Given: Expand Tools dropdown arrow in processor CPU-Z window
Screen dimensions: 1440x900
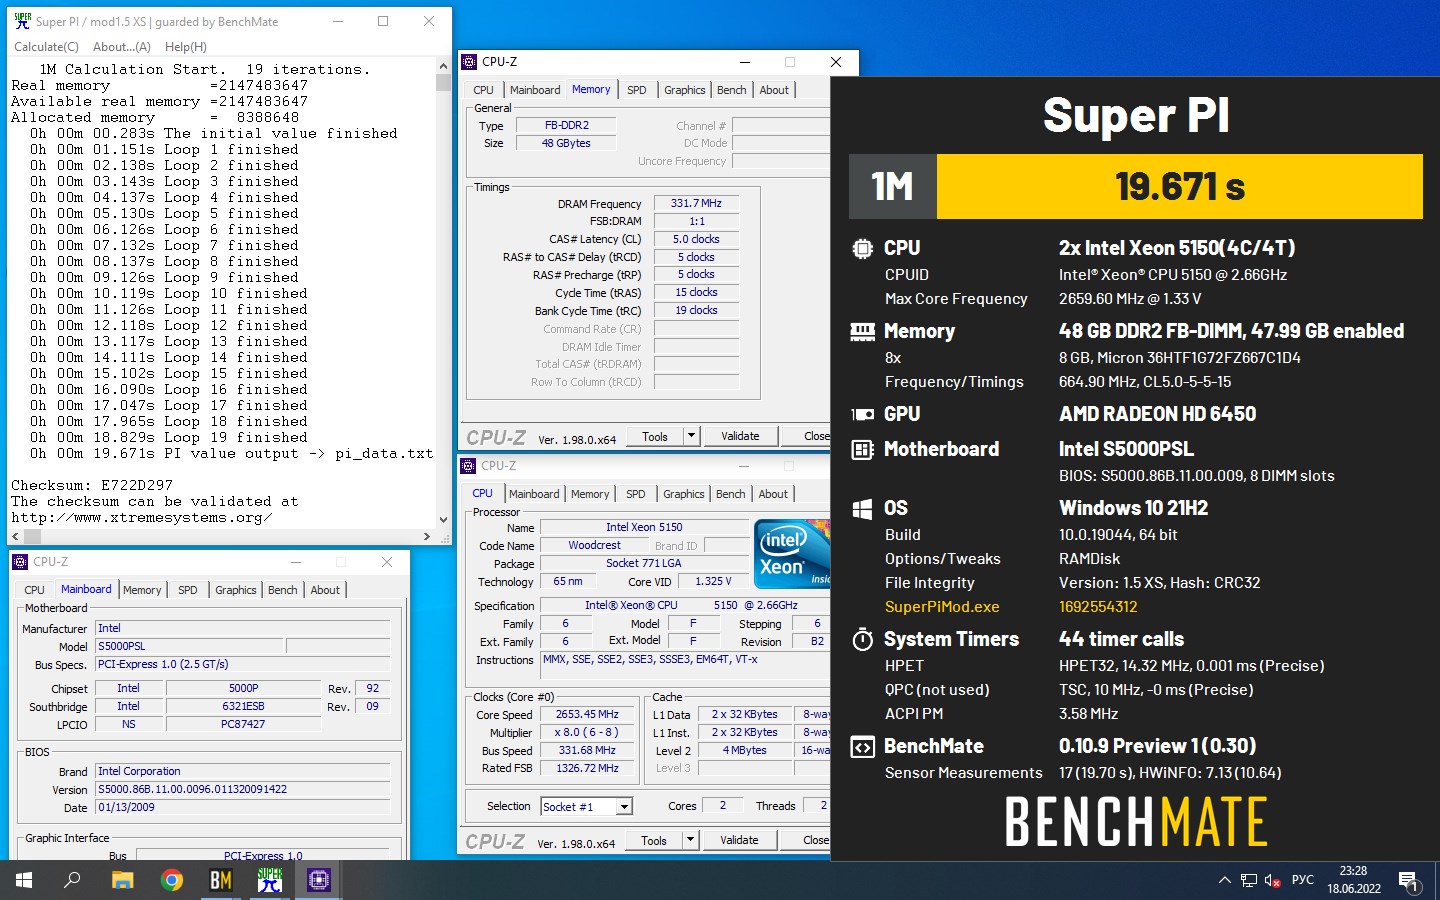Looking at the screenshot, I should pyautogui.click(x=690, y=840).
